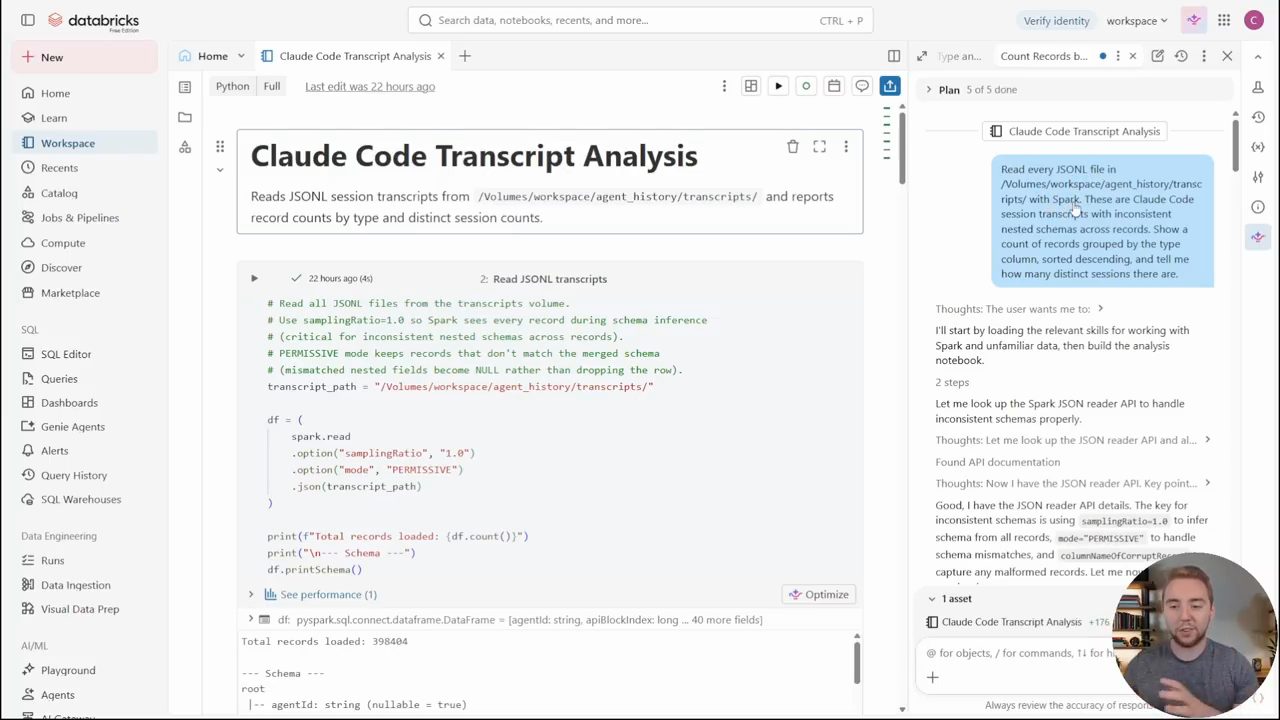The height and width of the screenshot is (720, 1280).
Task: Collapse the title cell with chevron
Action: 220,170
